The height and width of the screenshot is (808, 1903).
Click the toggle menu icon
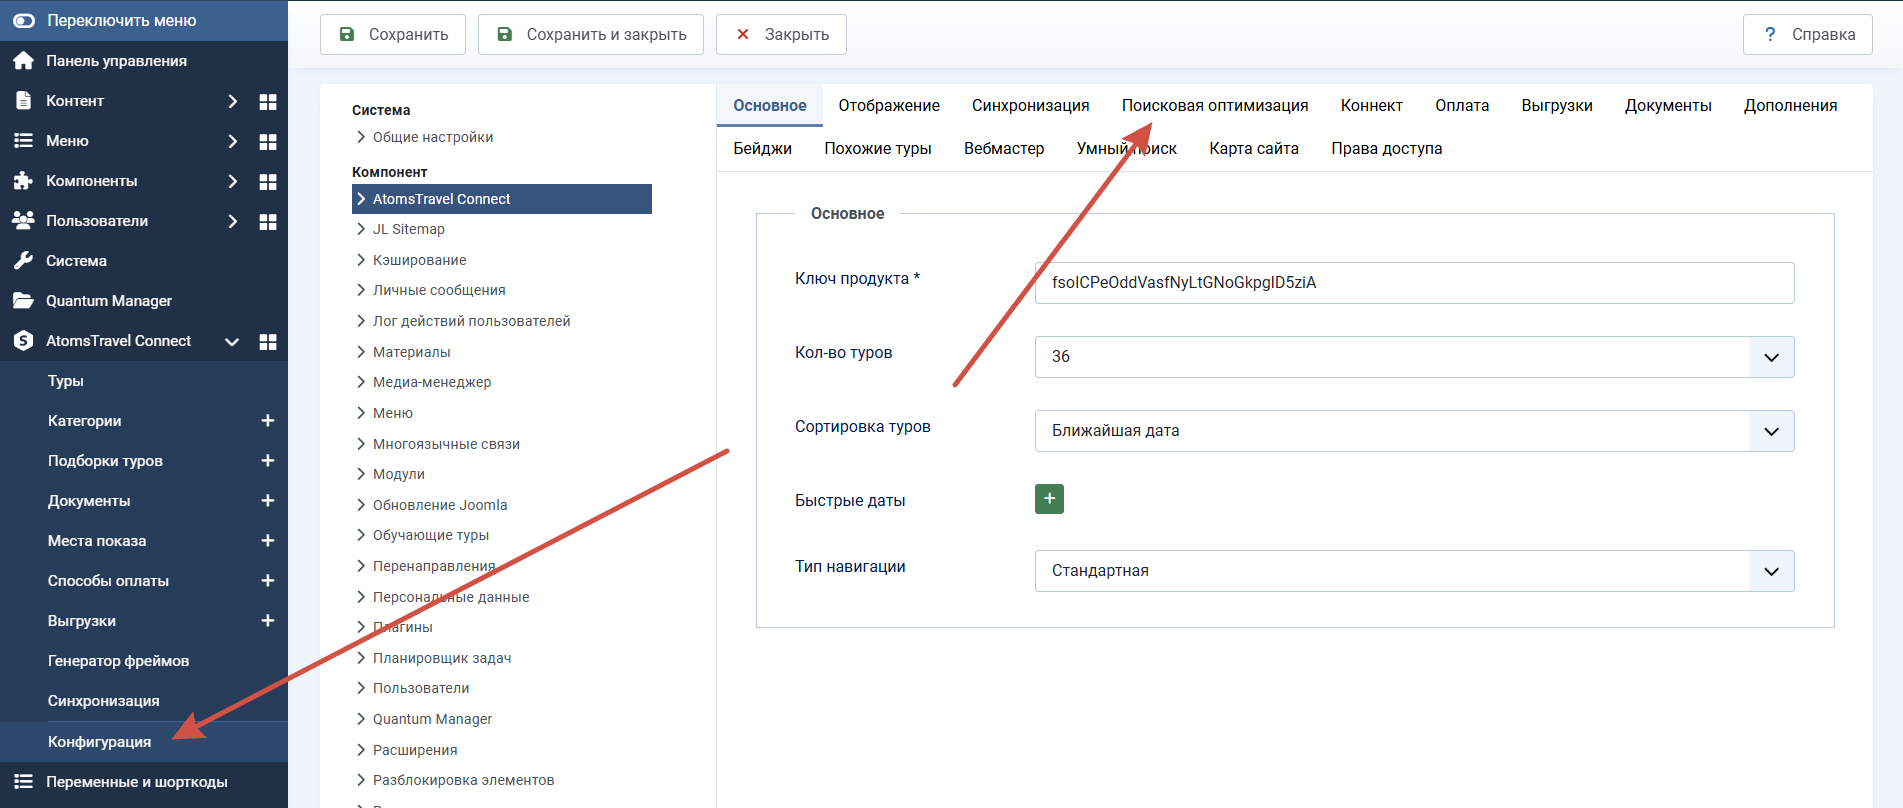pos(24,20)
